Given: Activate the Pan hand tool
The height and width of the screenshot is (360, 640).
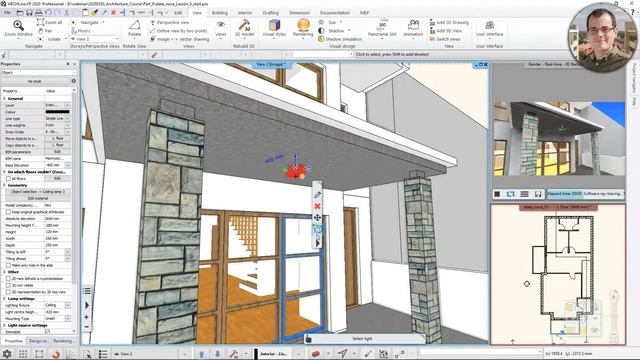Looking at the screenshot, I should [40, 31].
